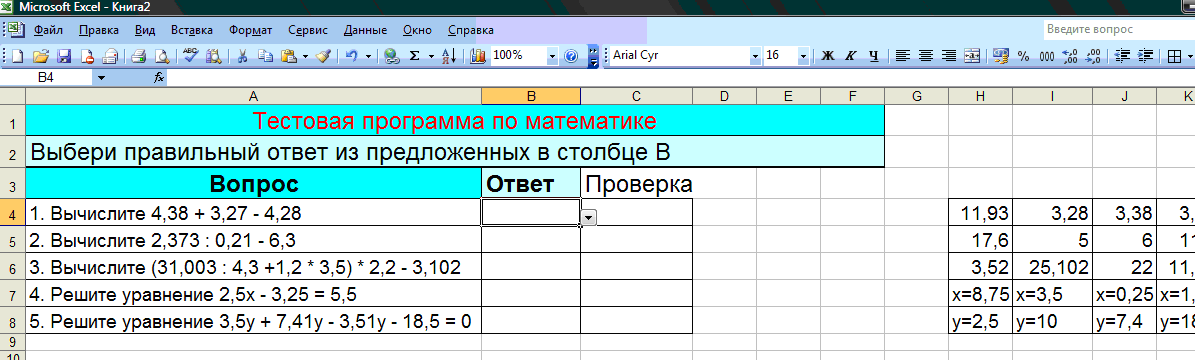The width and height of the screenshot is (1195, 360).
Task: Open the Формат menu
Action: [x=250, y=31]
